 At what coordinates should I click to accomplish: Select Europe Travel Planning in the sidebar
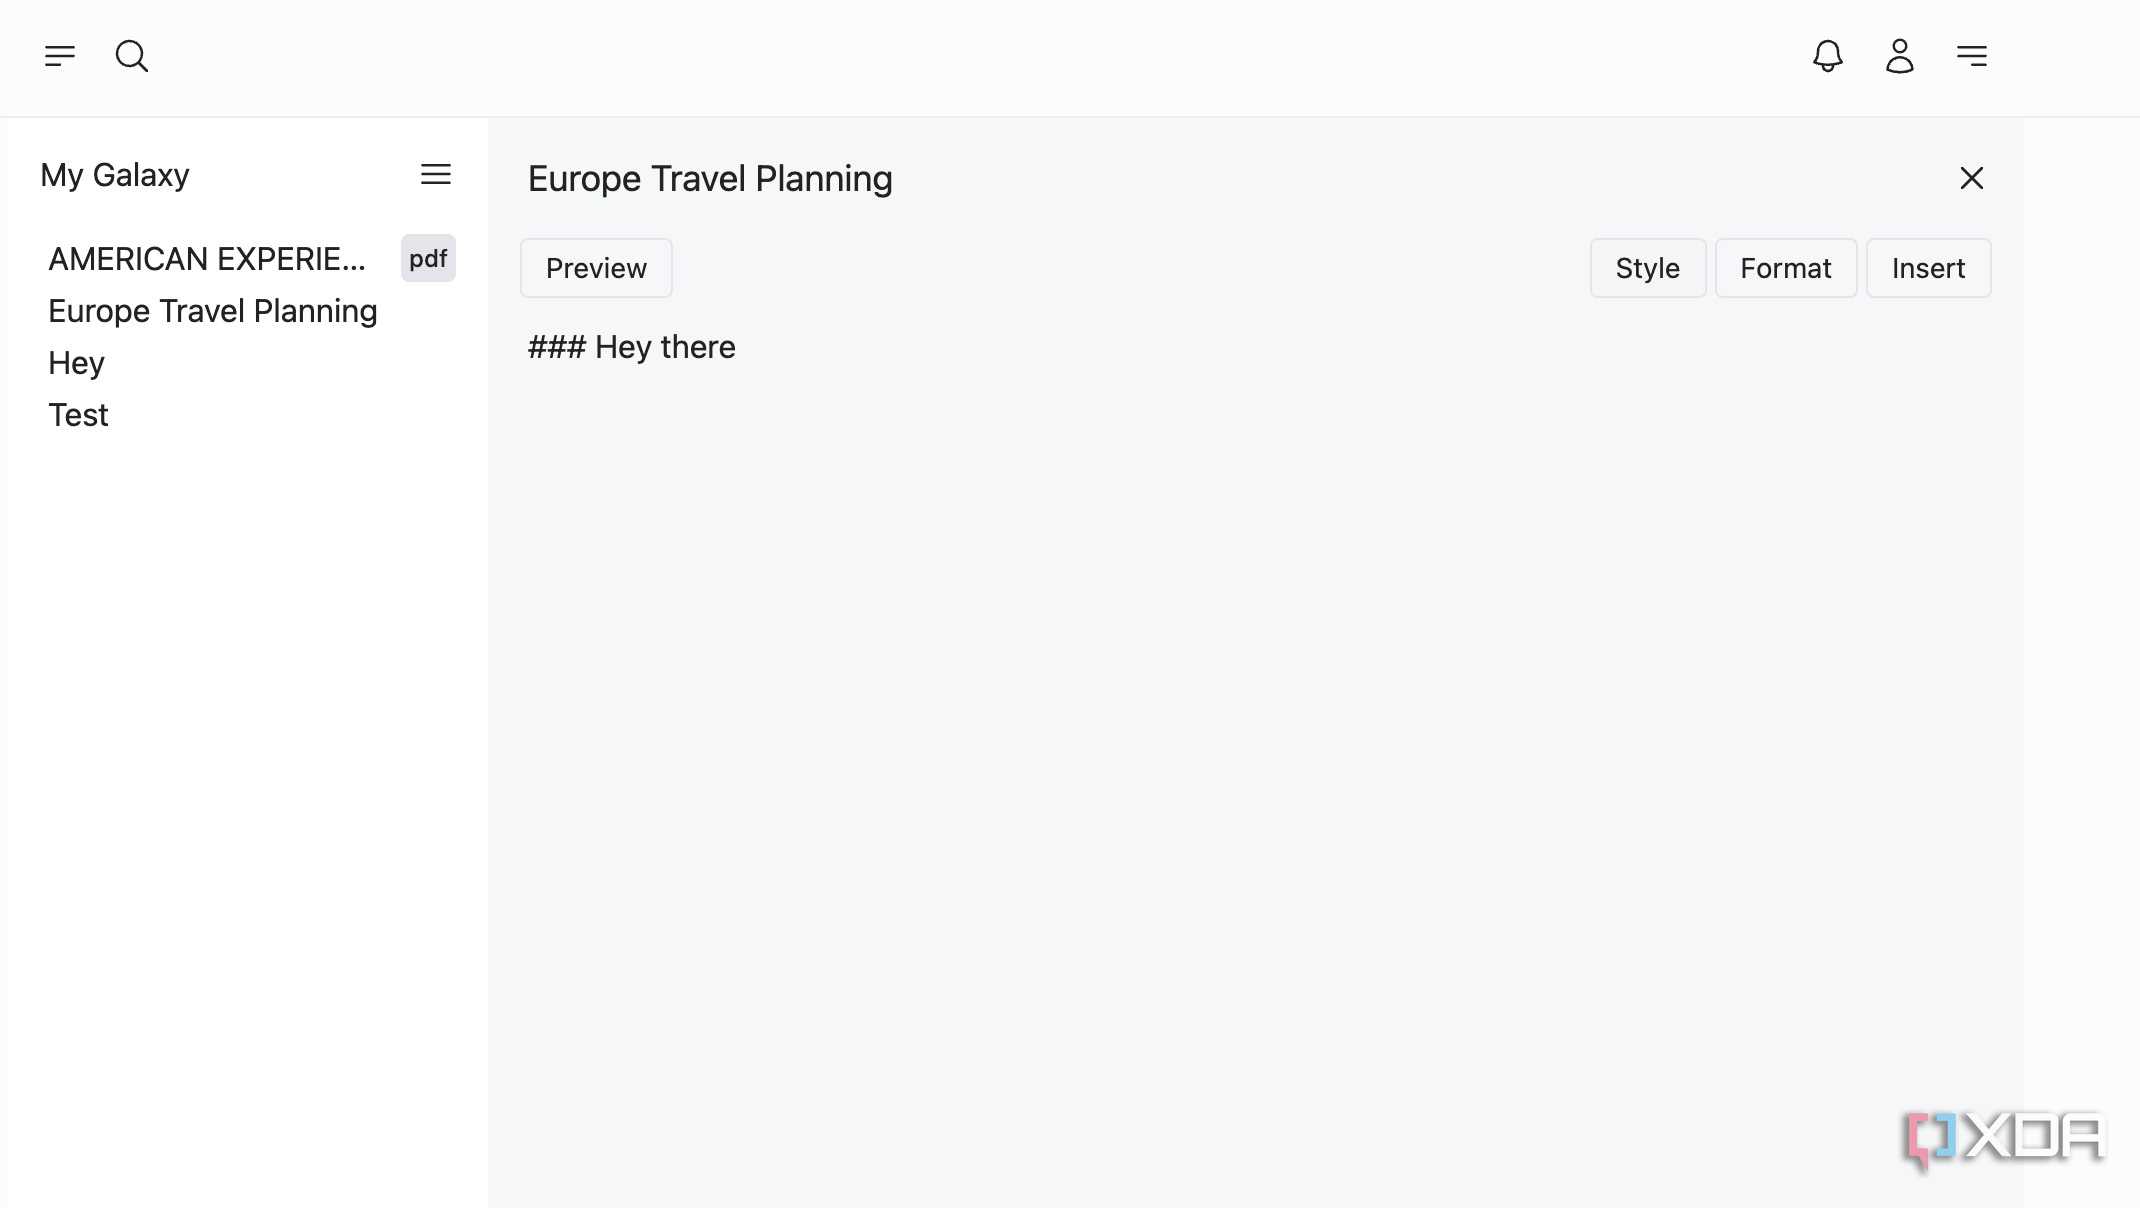pos(213,311)
